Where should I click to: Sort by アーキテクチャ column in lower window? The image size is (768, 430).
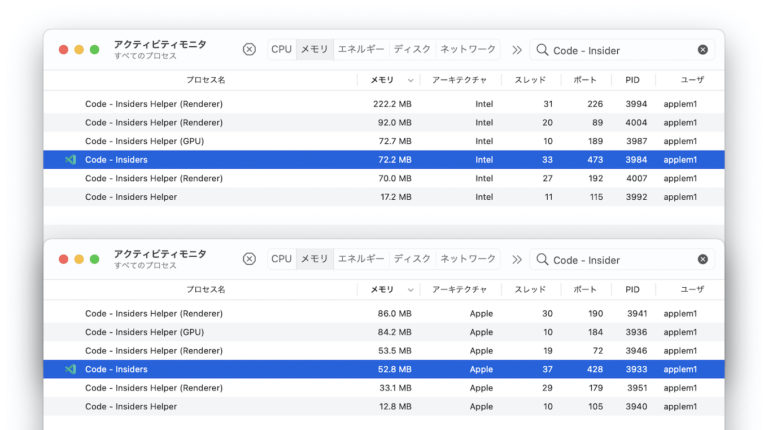(459, 289)
